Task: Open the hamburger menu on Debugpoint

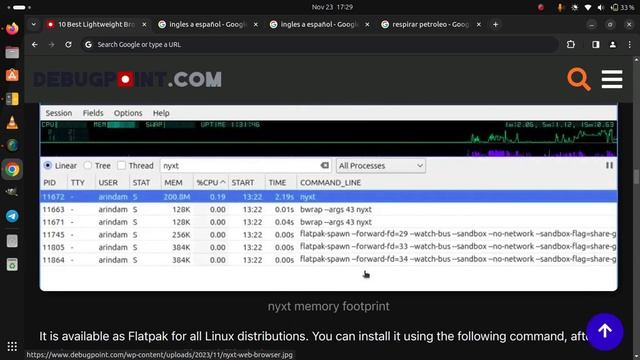Action: tap(612, 79)
